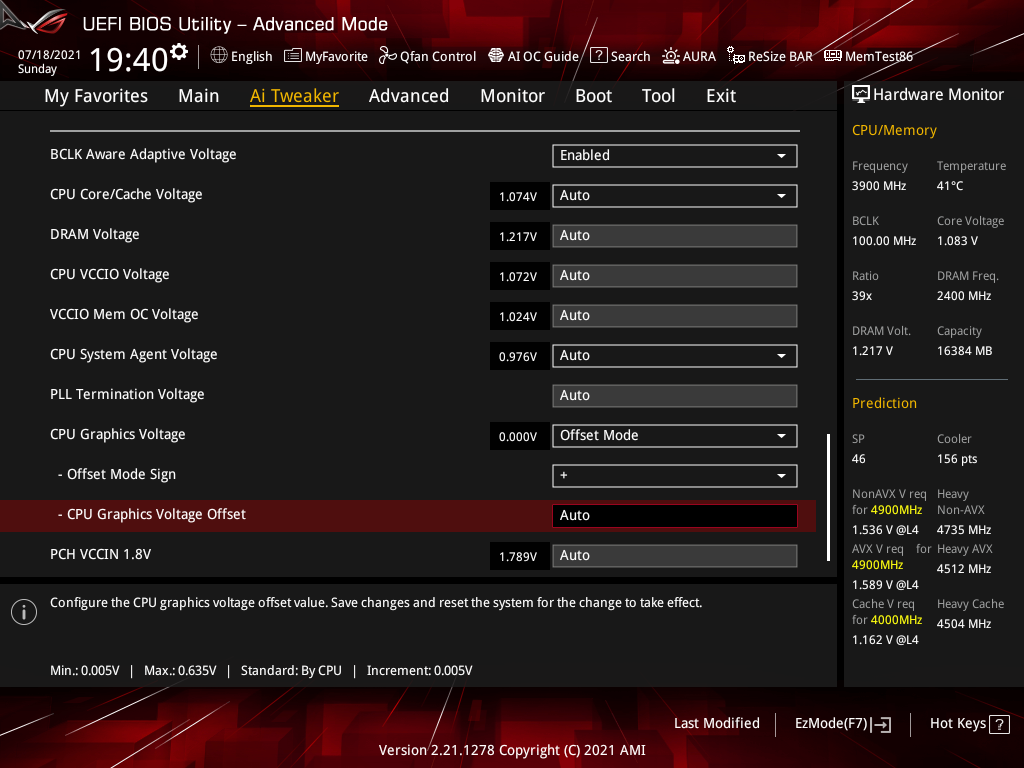
Task: Launch the AI OC Guide
Action: pos(533,56)
